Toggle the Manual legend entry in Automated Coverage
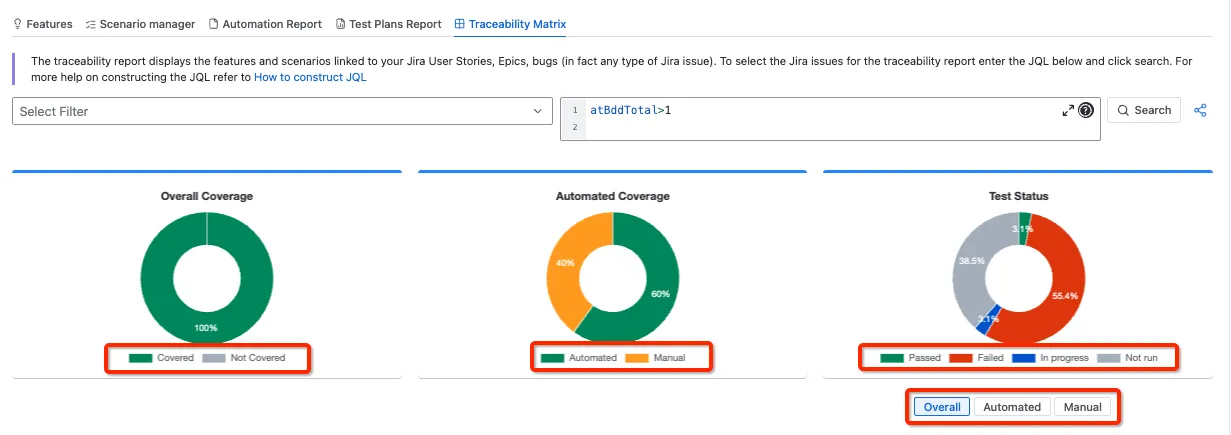This screenshot has height=435, width=1231. pos(655,357)
